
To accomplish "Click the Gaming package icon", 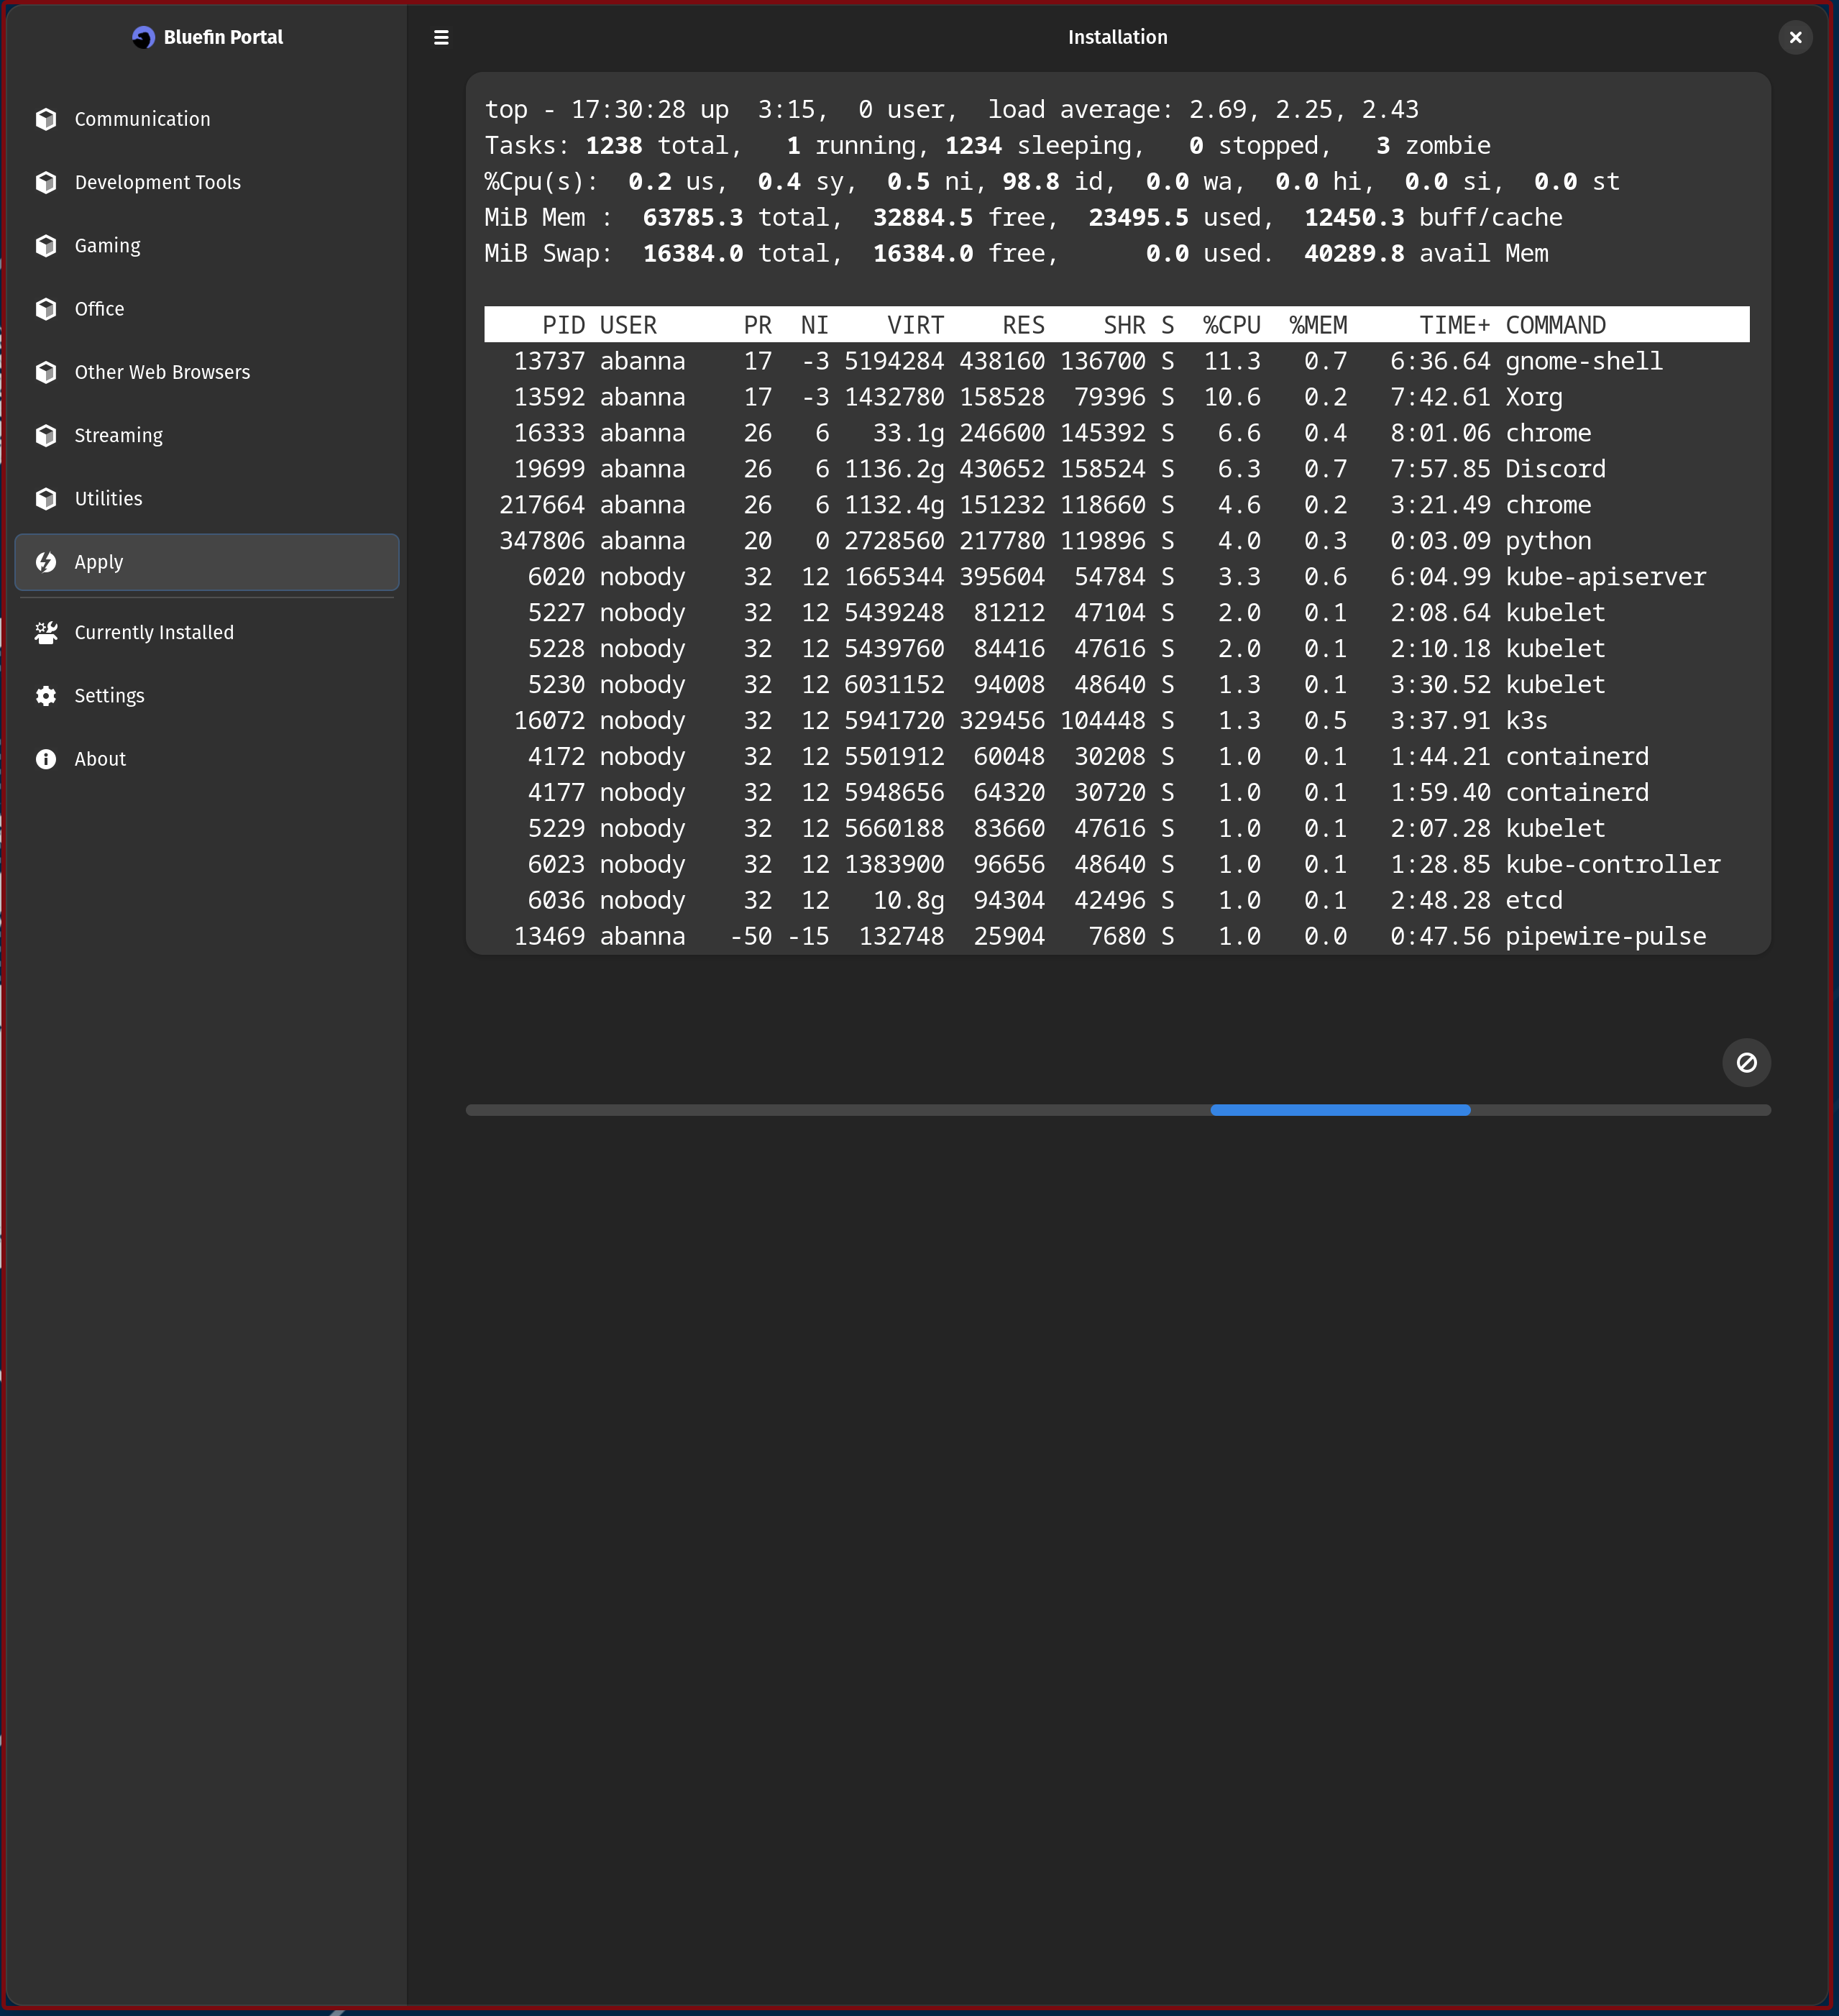I will tap(46, 246).
